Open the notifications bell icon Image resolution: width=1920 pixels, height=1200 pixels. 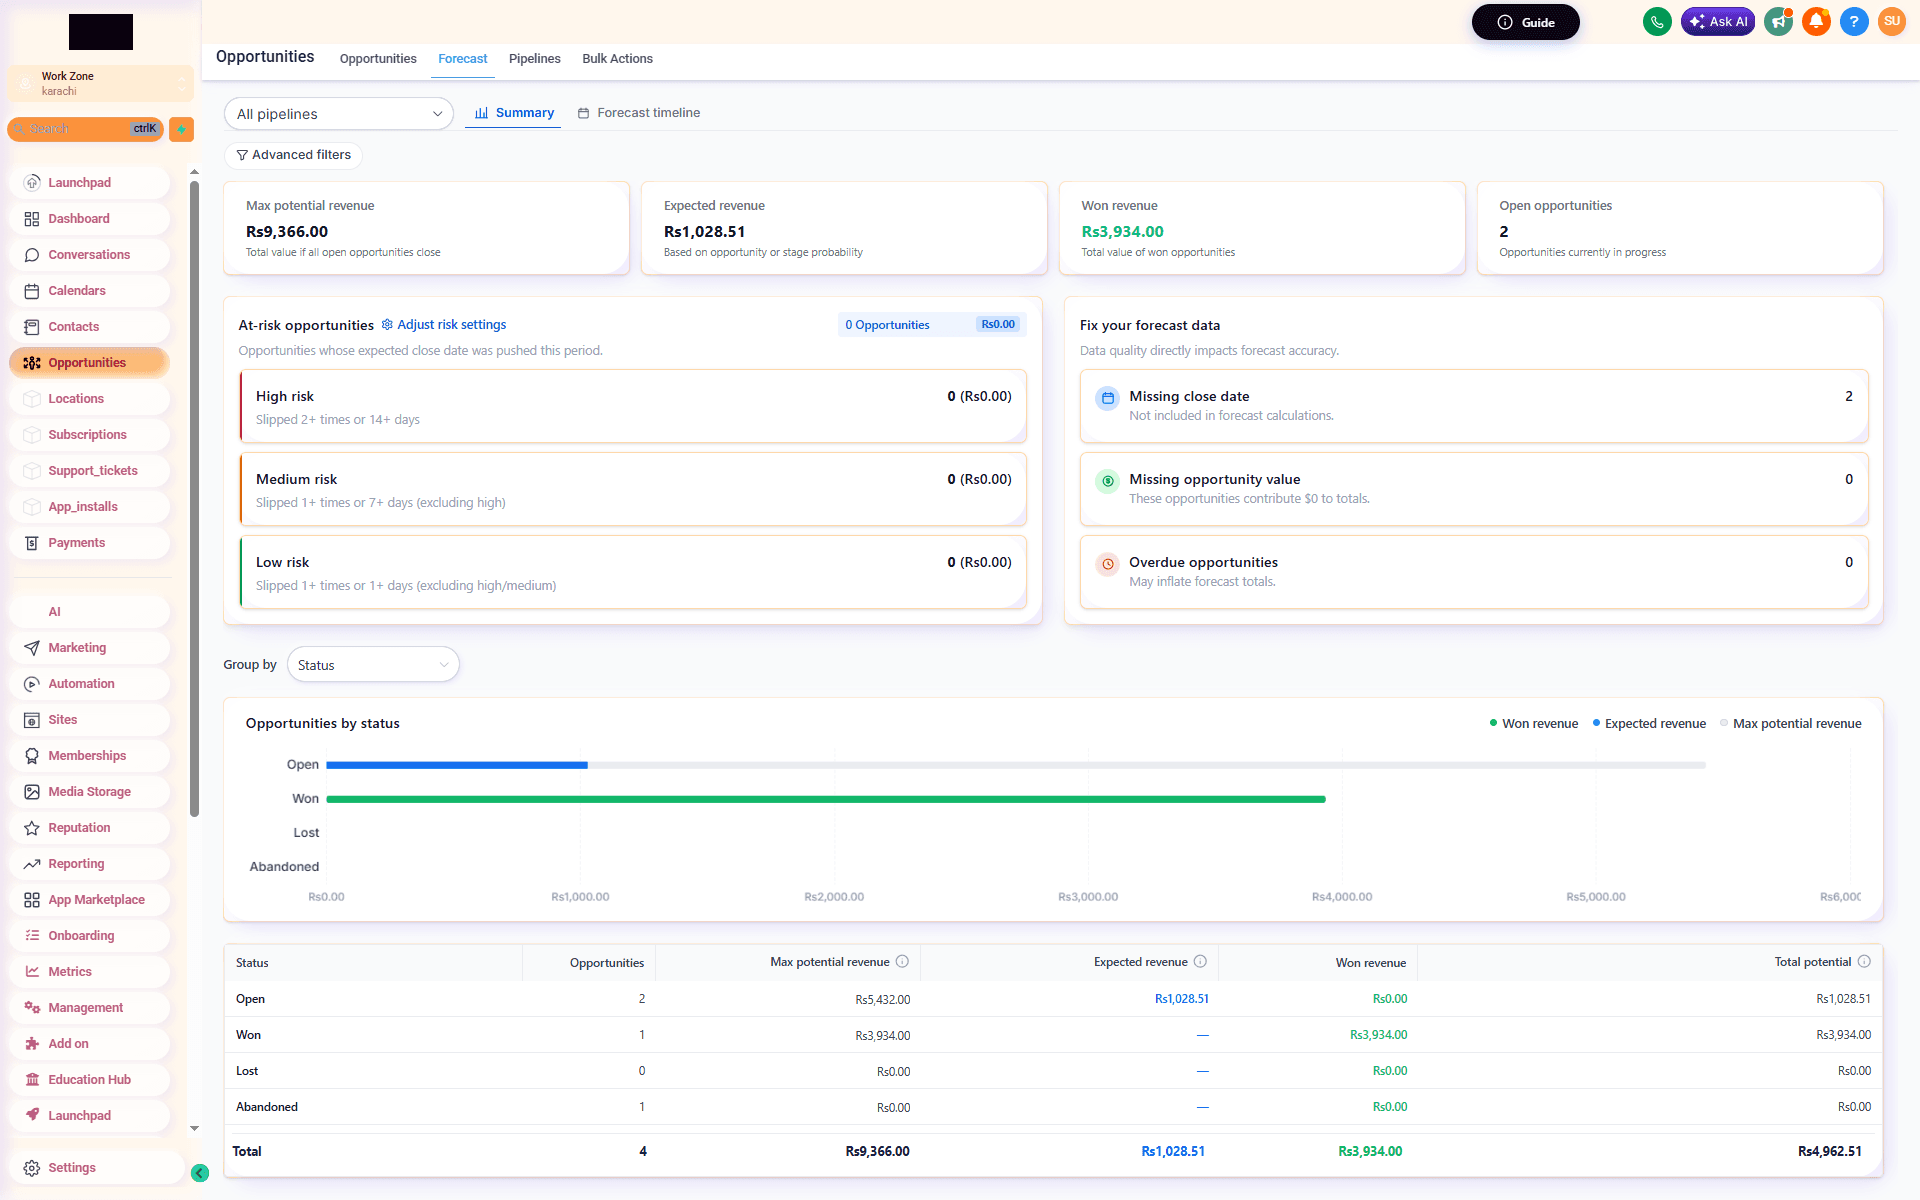(x=1816, y=22)
